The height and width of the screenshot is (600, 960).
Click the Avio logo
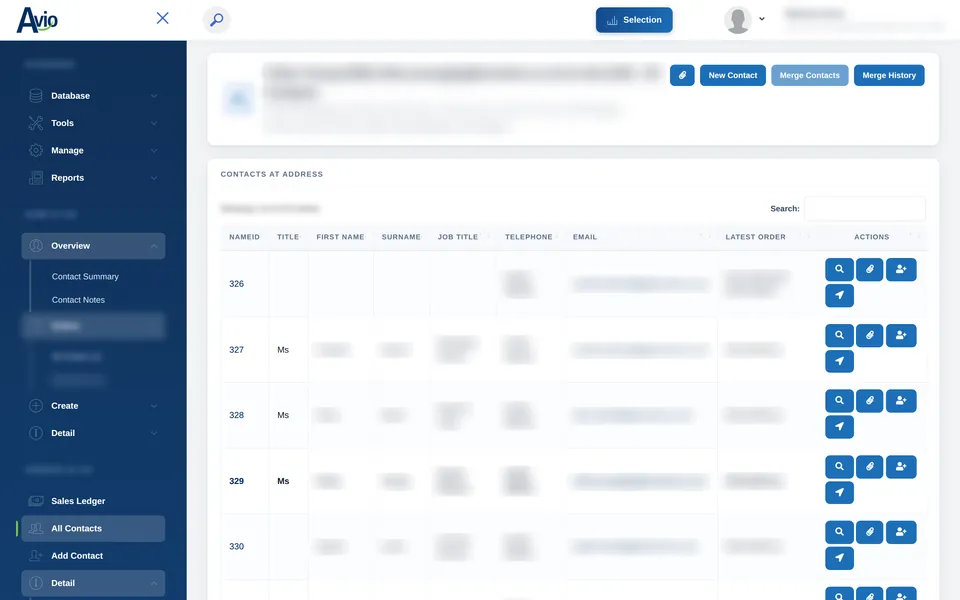pos(37,20)
